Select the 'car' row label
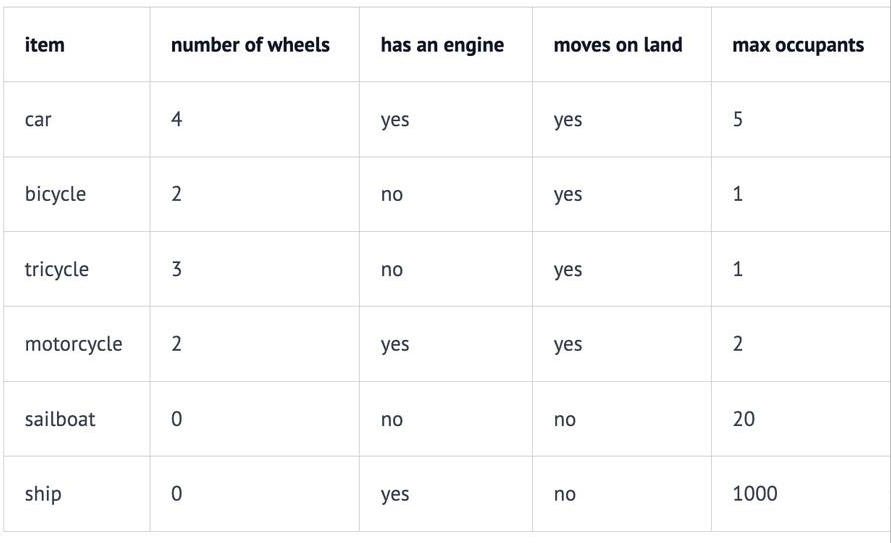 (x=38, y=120)
